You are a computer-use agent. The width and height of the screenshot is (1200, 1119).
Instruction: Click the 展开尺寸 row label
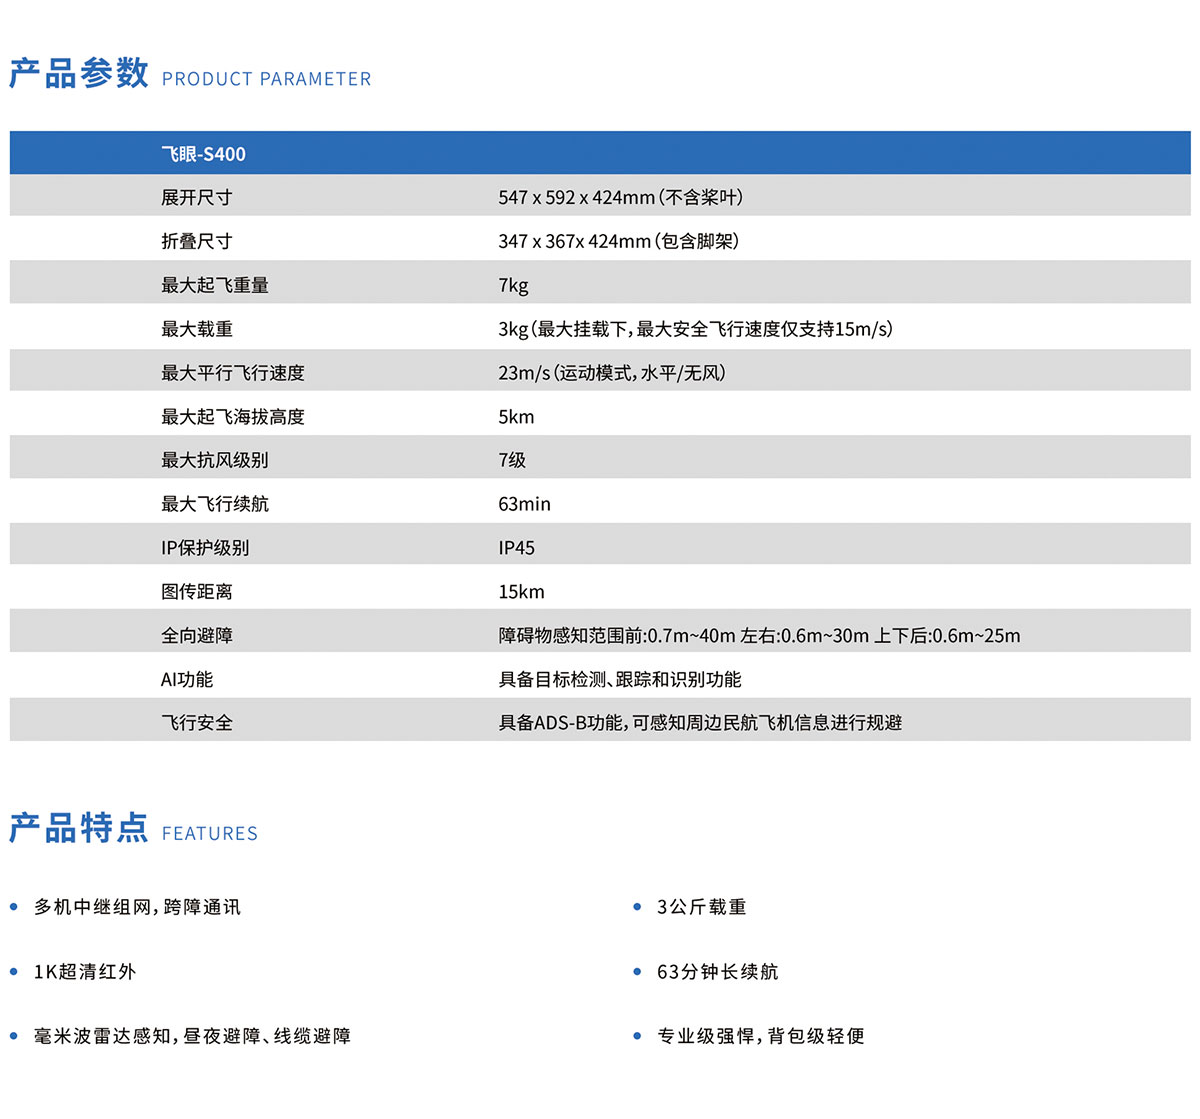pyautogui.click(x=196, y=198)
